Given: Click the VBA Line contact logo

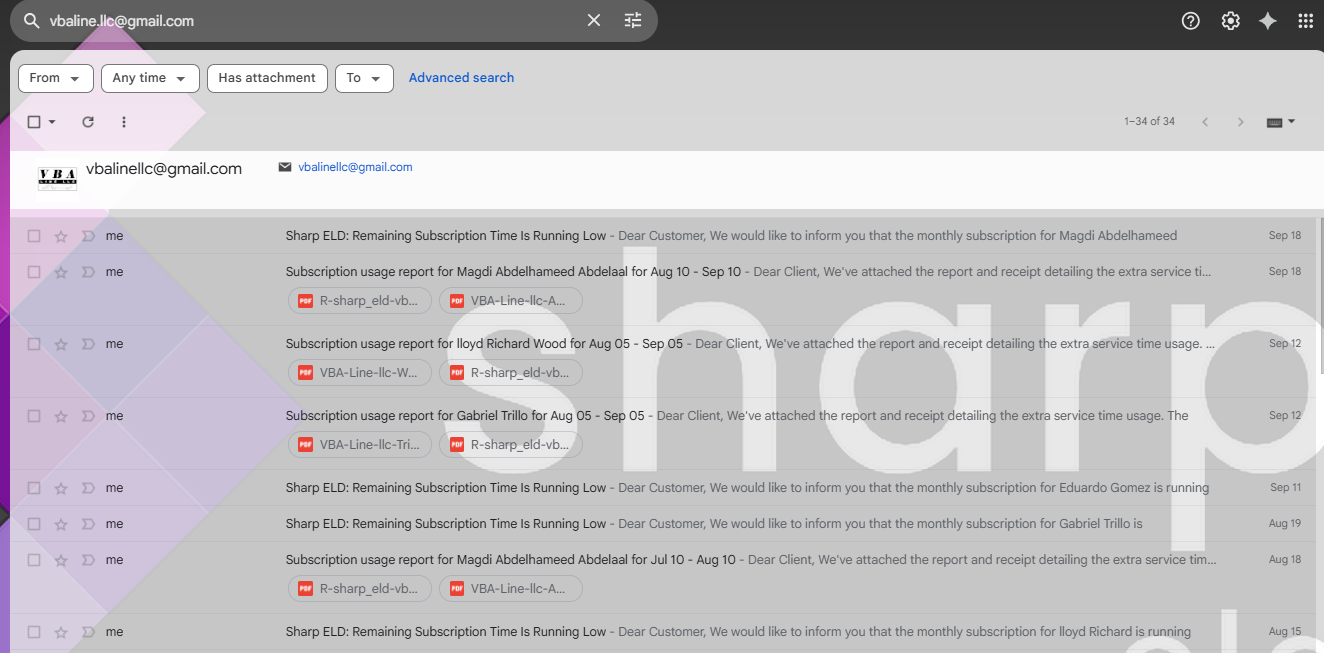Looking at the screenshot, I should tap(57, 179).
